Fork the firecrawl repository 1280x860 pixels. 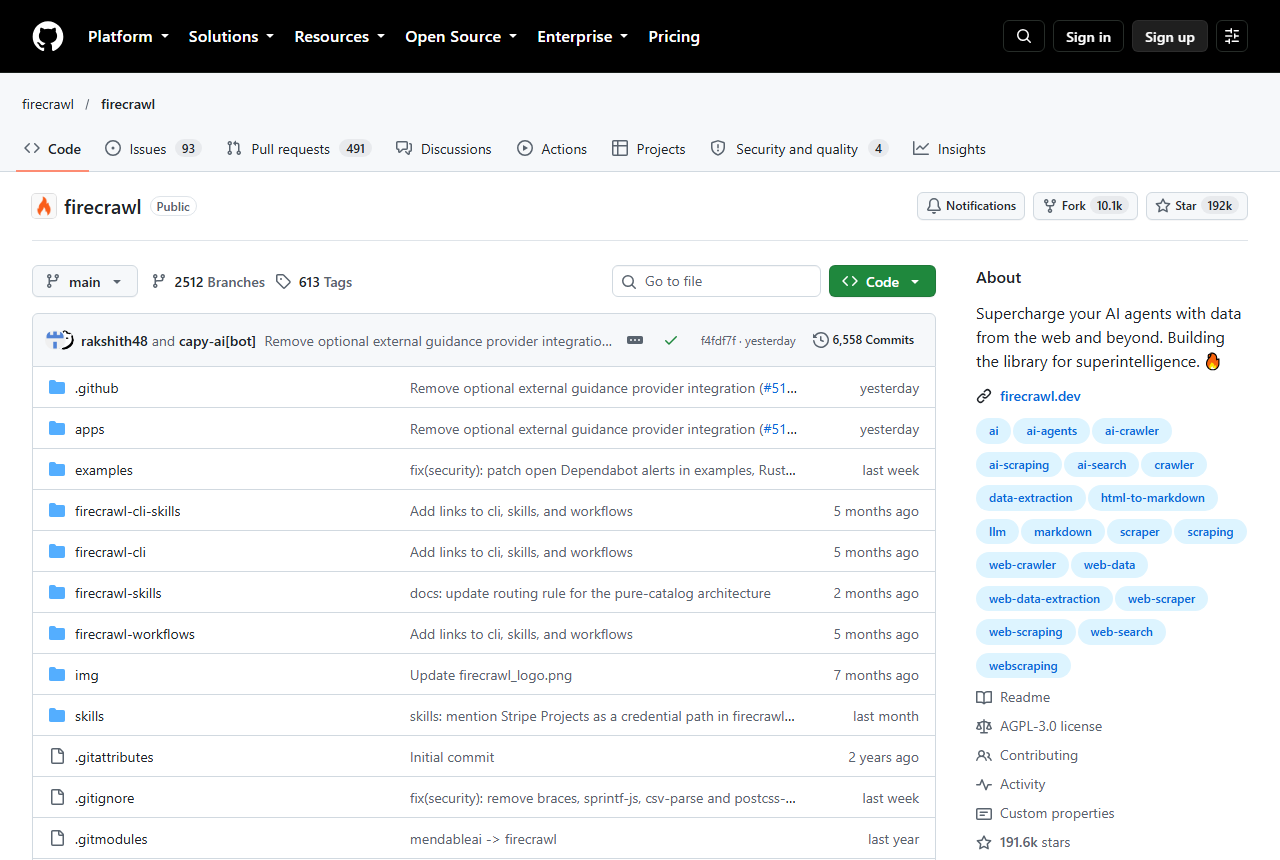(x=1085, y=206)
